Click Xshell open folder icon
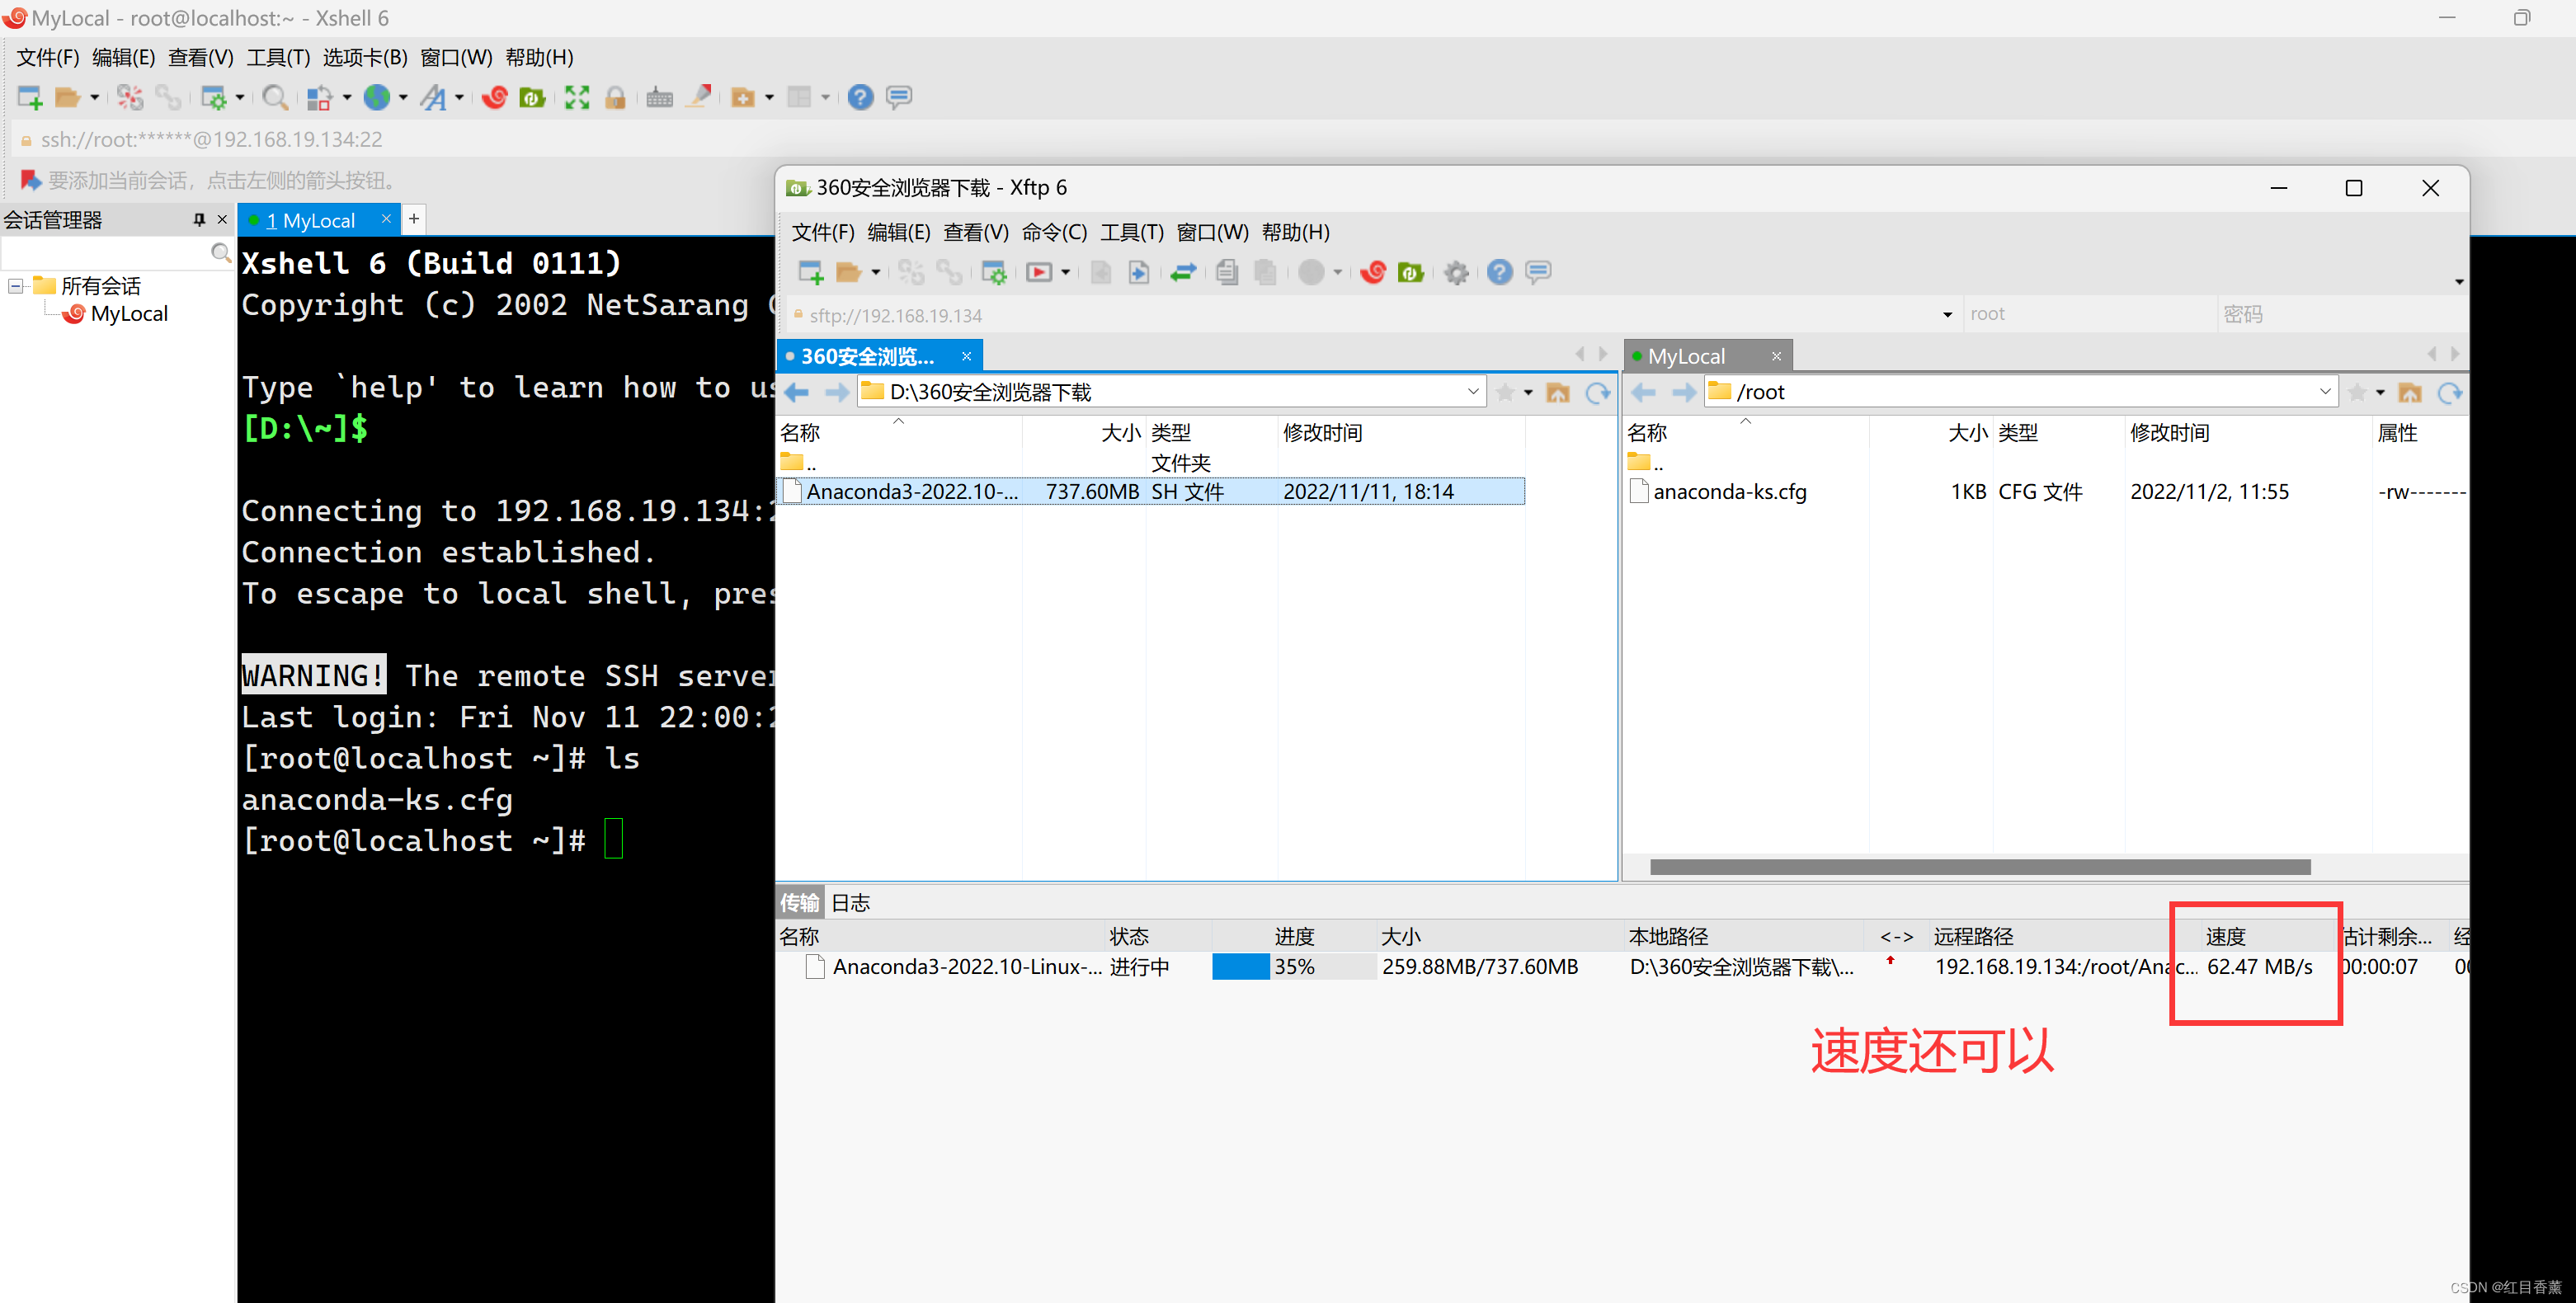This screenshot has height=1303, width=2576. 68,97
